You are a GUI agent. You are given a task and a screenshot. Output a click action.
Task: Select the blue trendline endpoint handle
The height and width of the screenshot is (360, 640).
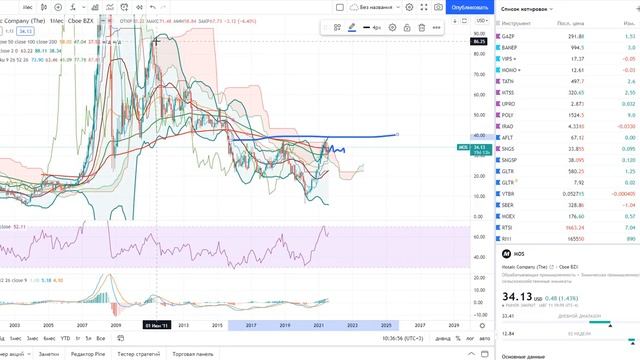[x=397, y=134]
